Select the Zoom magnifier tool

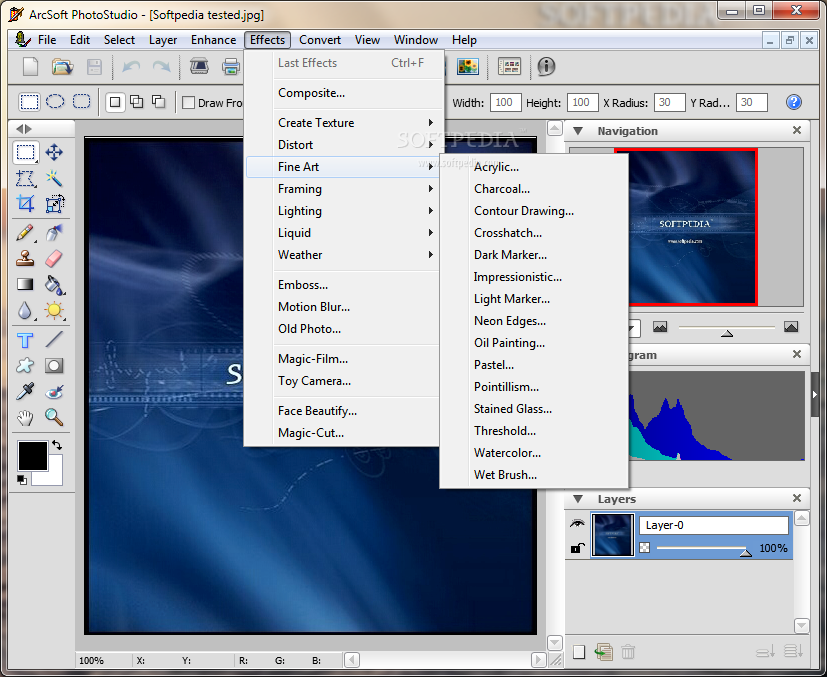54,418
